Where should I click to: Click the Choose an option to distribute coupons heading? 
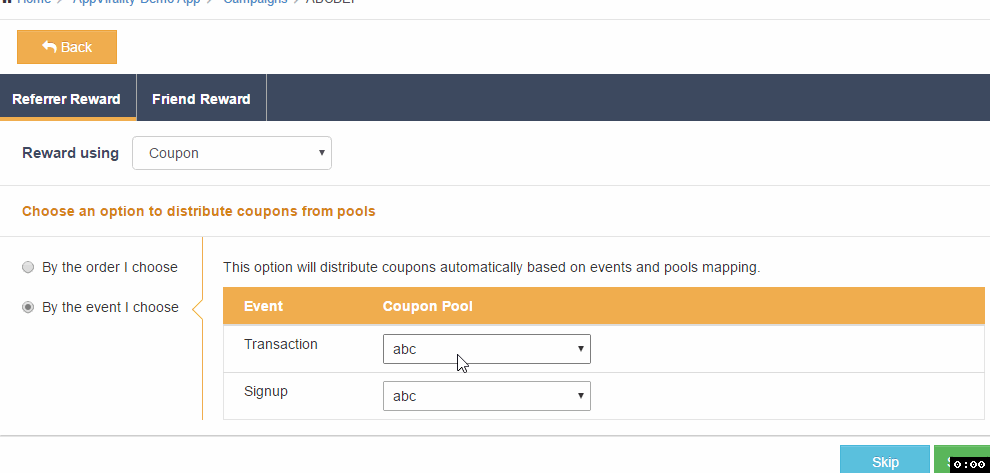(199, 211)
